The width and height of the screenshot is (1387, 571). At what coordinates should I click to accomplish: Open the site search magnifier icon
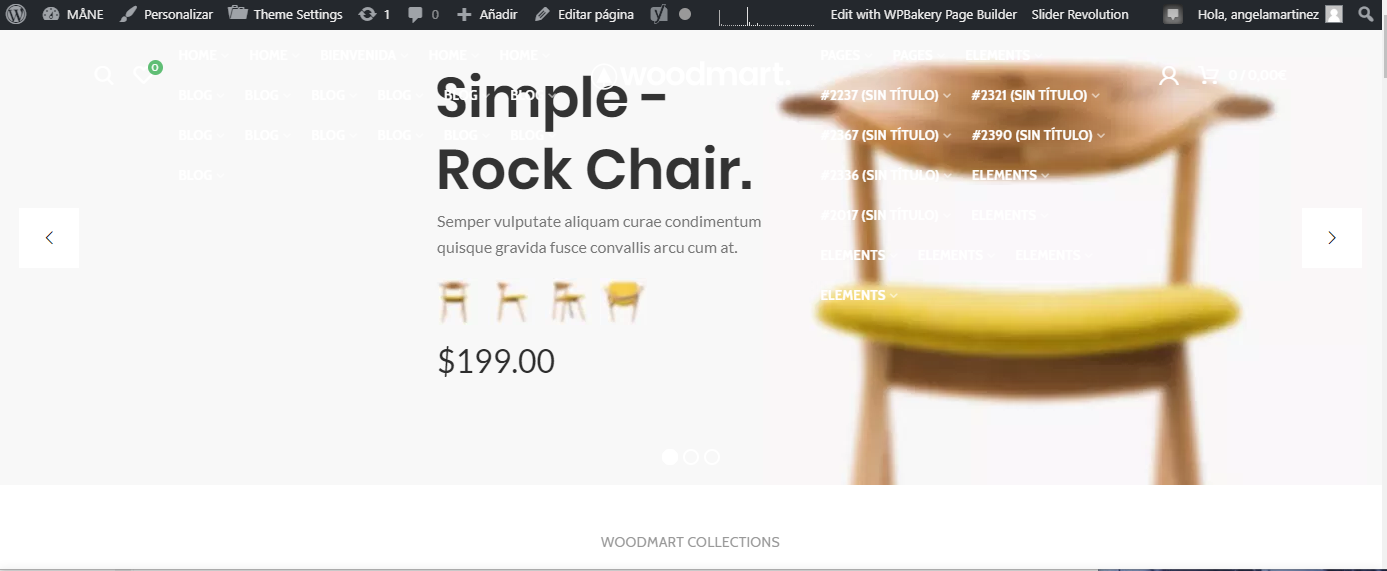coord(104,75)
